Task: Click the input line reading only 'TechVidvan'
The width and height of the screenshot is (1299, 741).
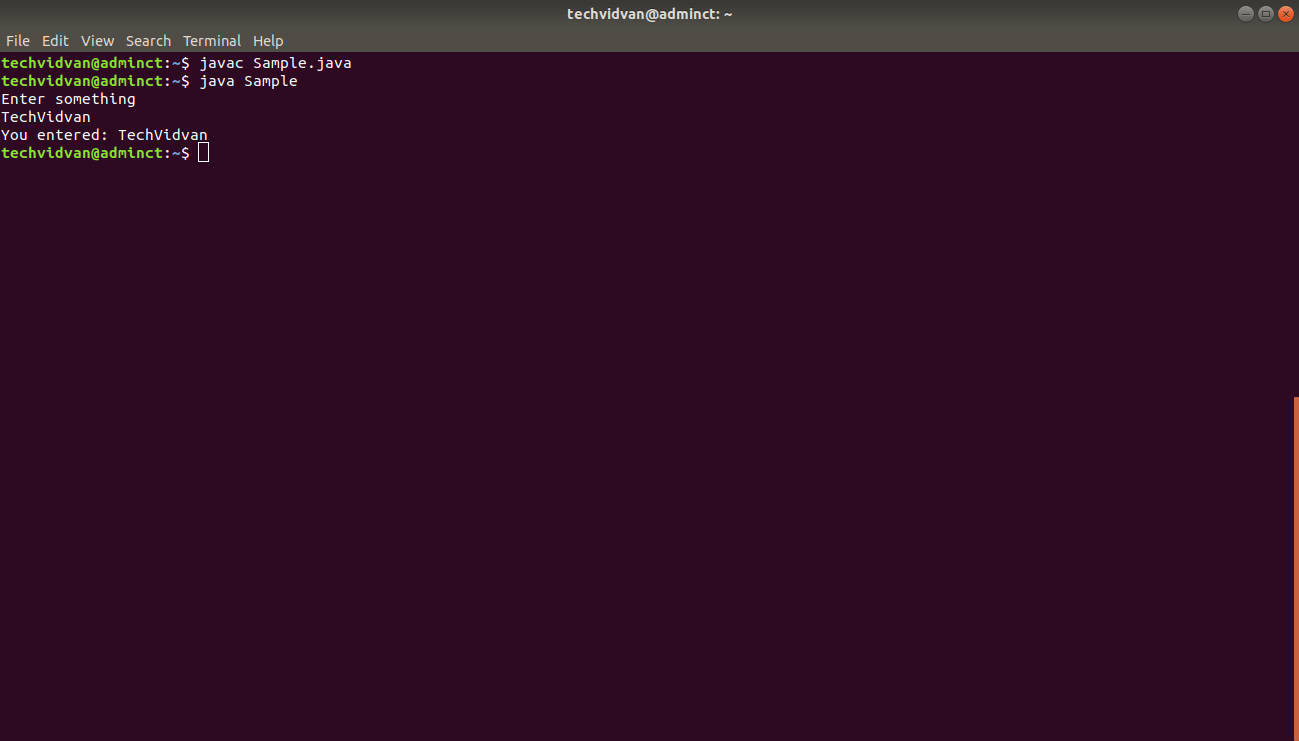Action: [x=46, y=117]
